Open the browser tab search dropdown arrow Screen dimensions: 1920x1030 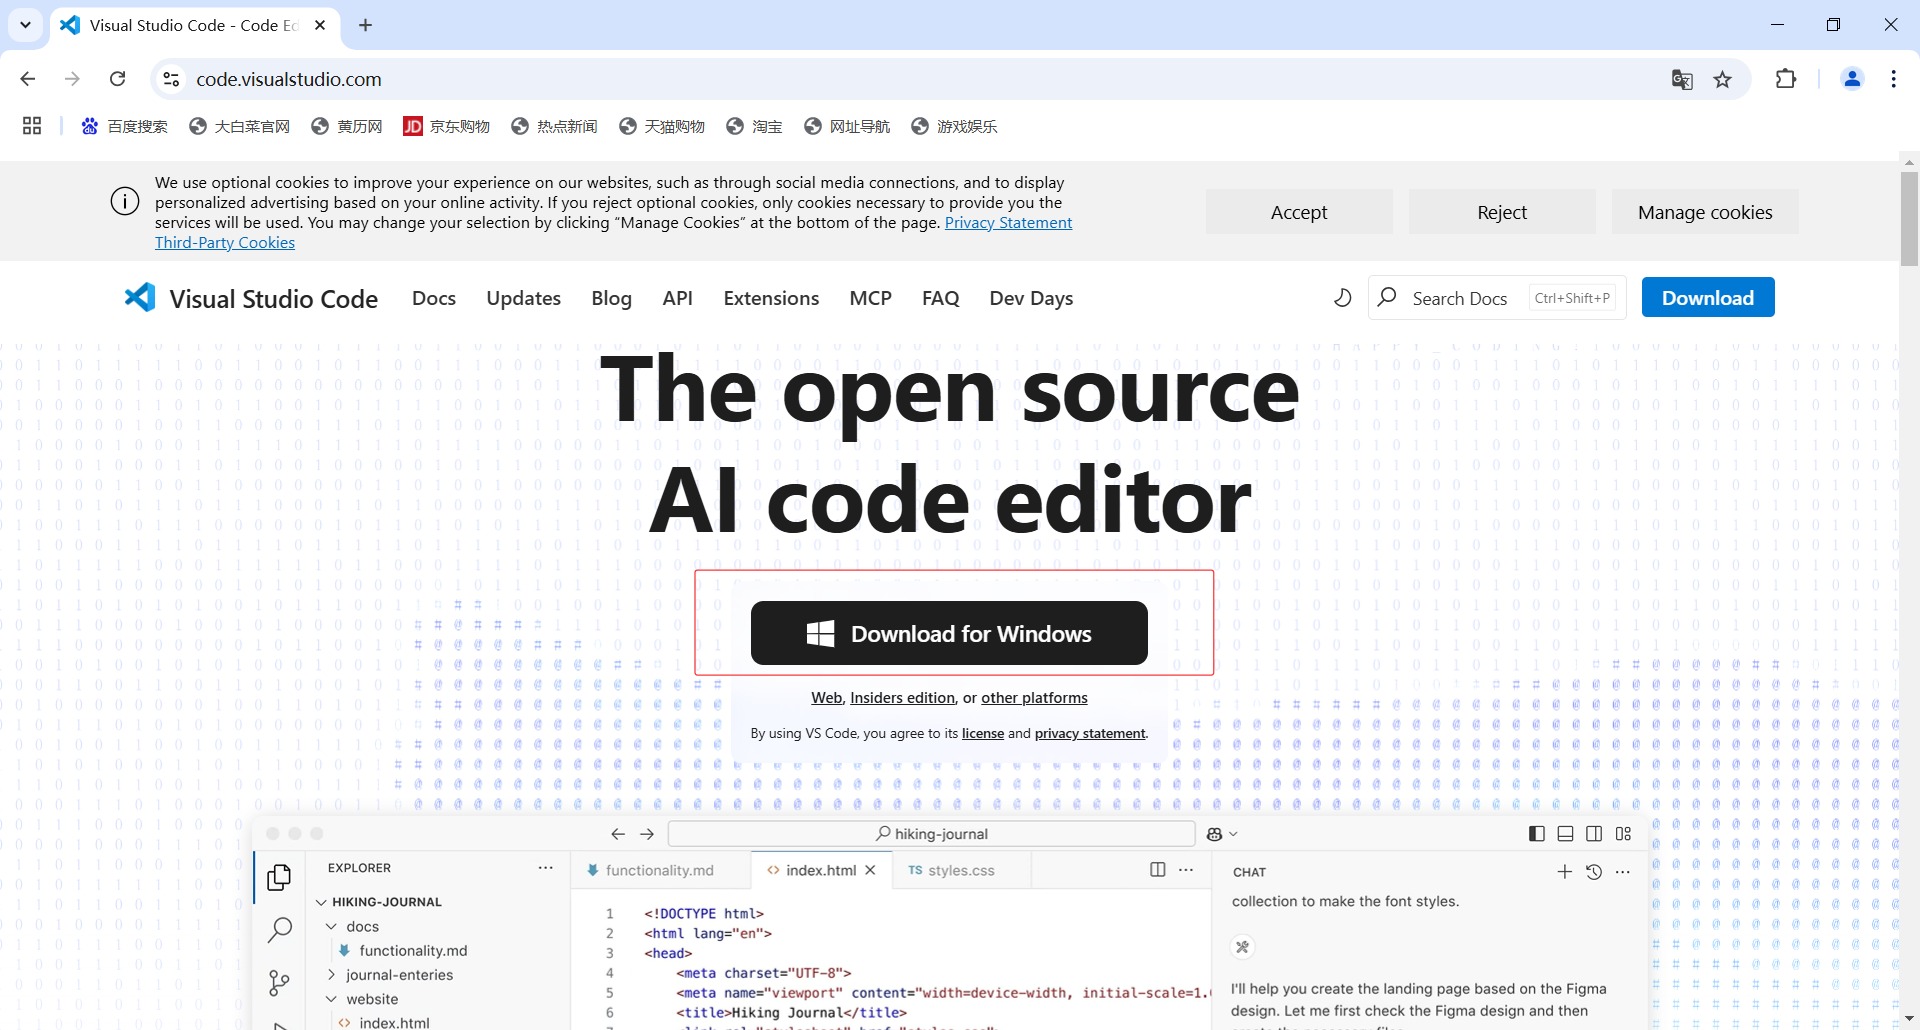(25, 25)
